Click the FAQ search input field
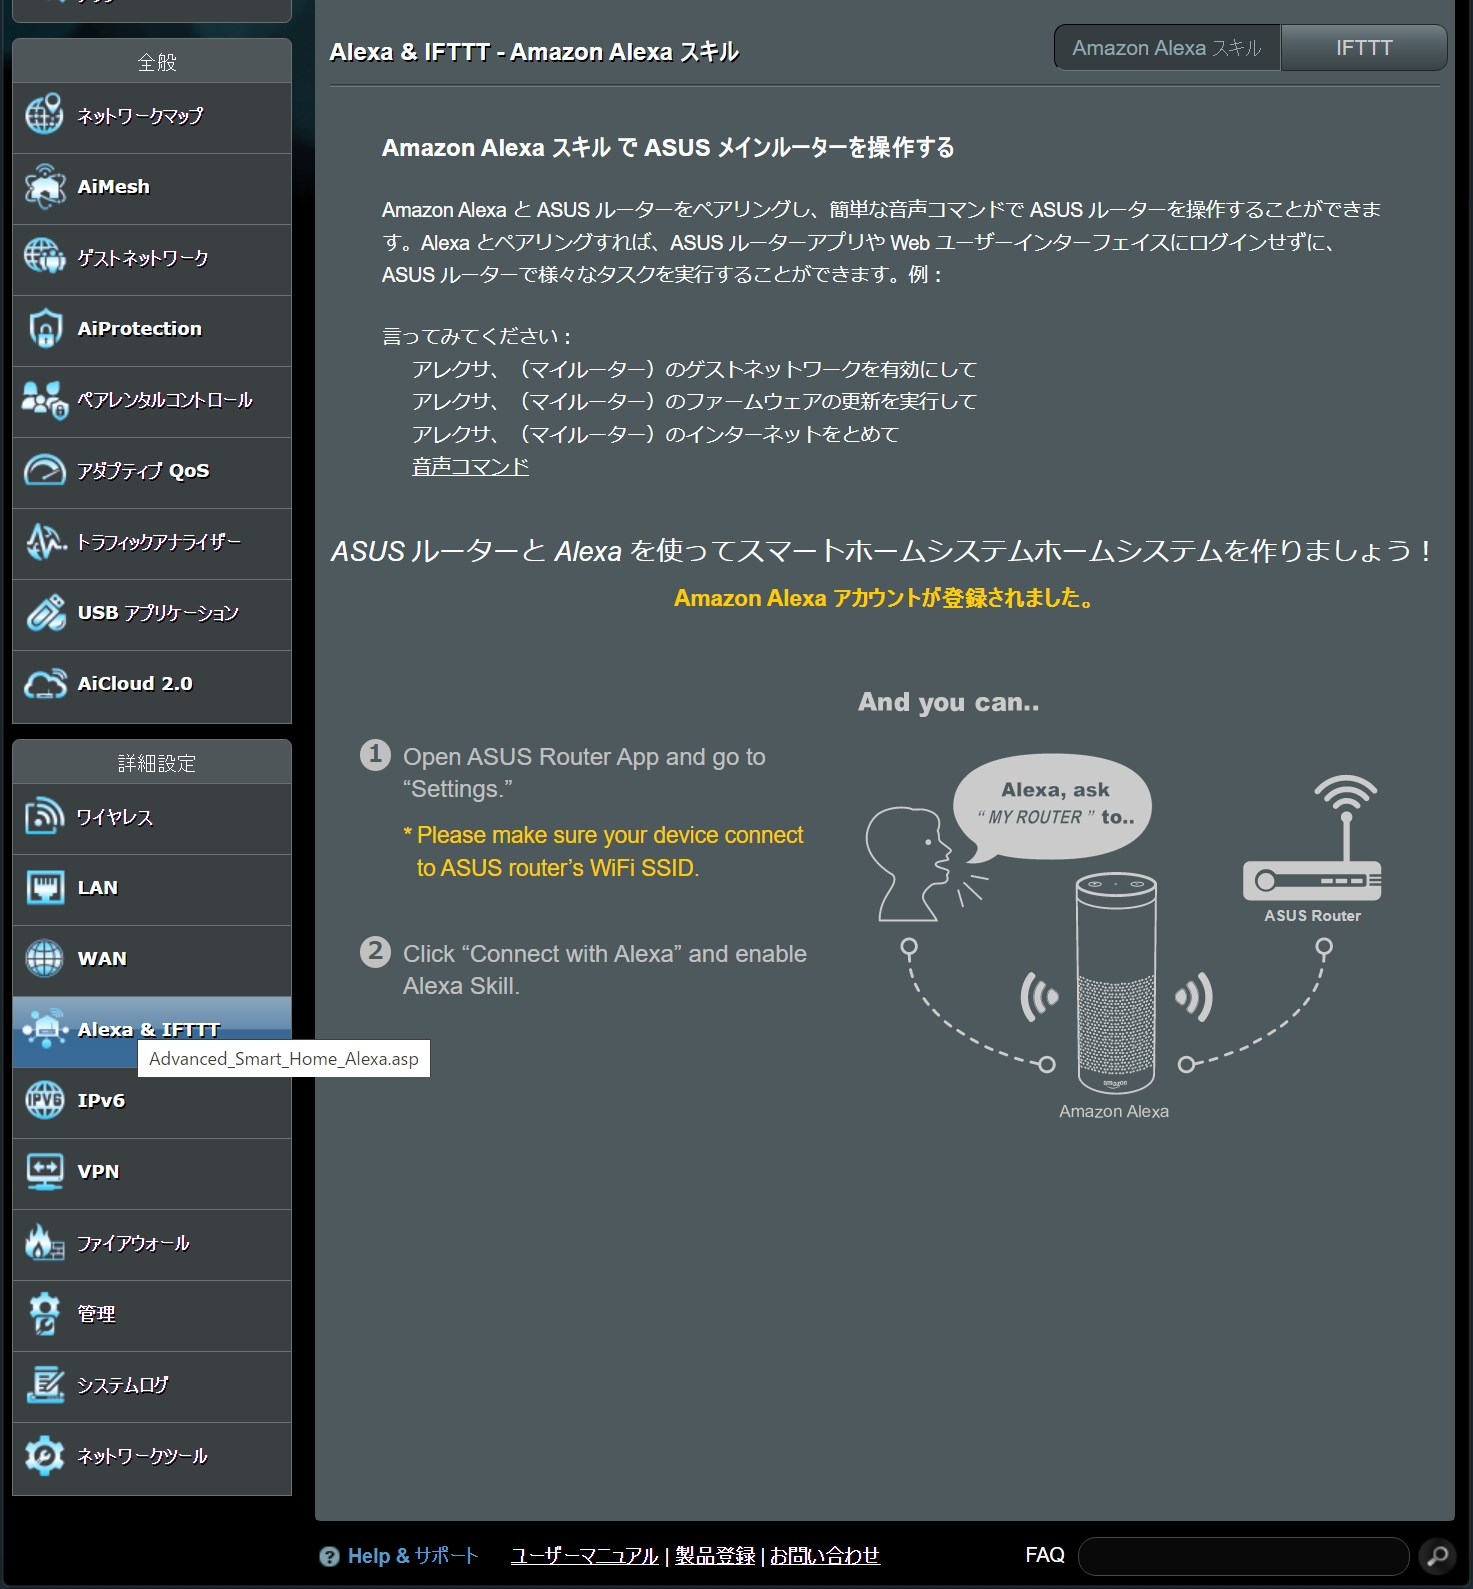The width and height of the screenshot is (1473, 1589). click(1243, 1556)
